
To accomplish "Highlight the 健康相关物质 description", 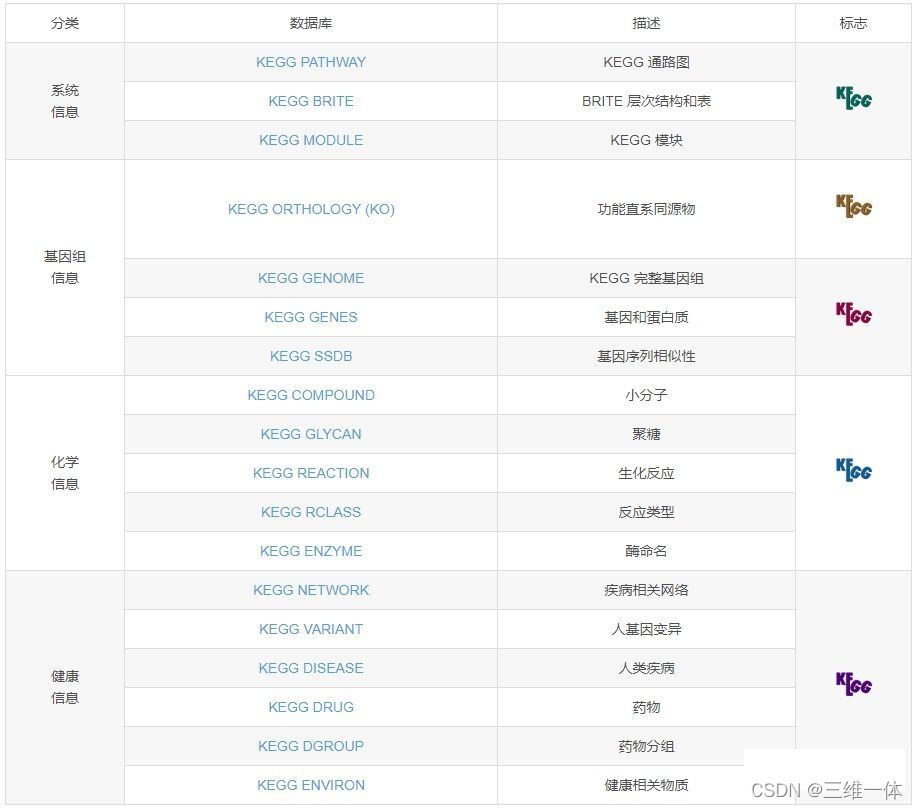I will [x=646, y=785].
